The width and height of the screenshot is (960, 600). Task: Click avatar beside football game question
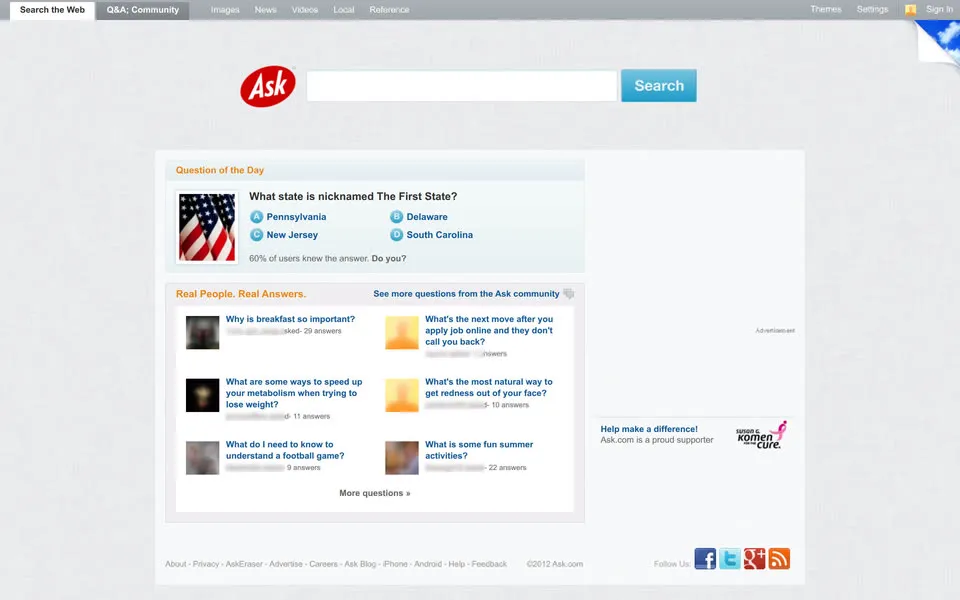pyautogui.click(x=203, y=458)
